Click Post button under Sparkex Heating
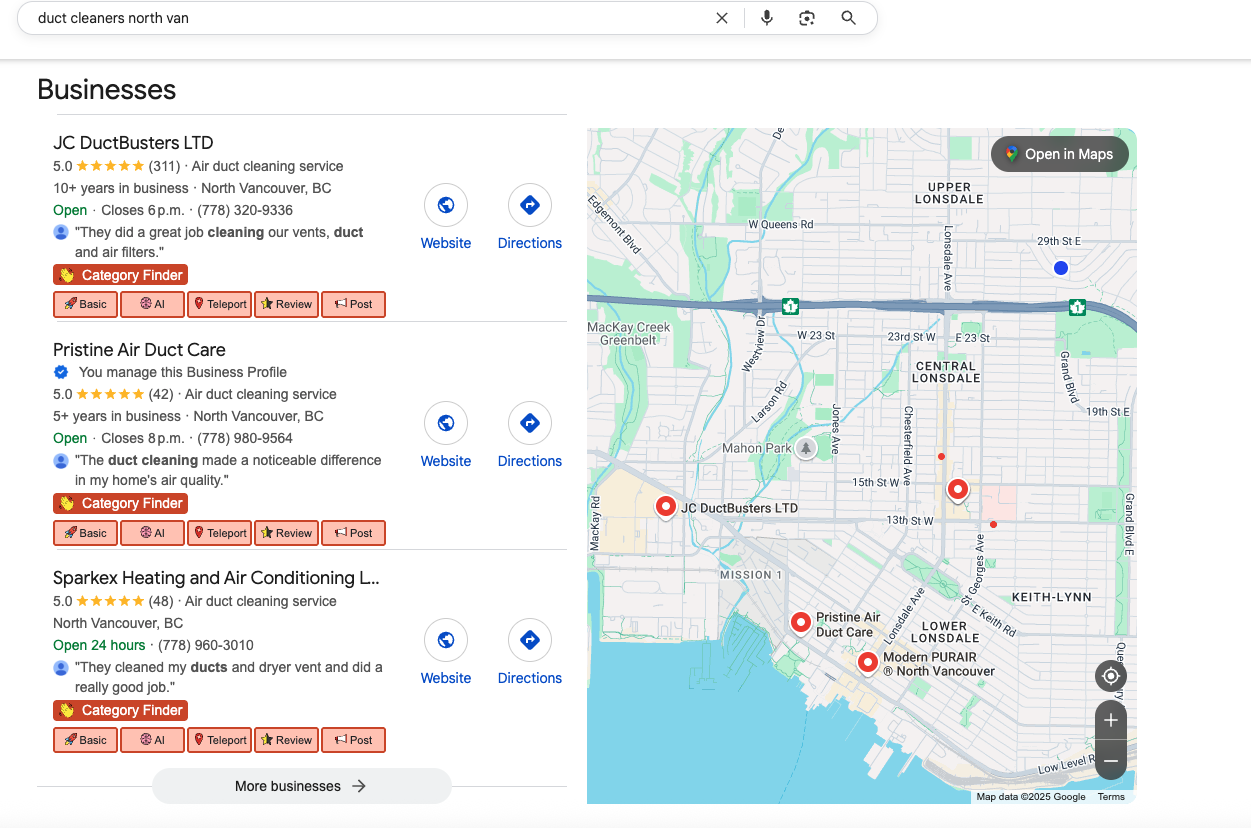1251x828 pixels. pyautogui.click(x=353, y=740)
